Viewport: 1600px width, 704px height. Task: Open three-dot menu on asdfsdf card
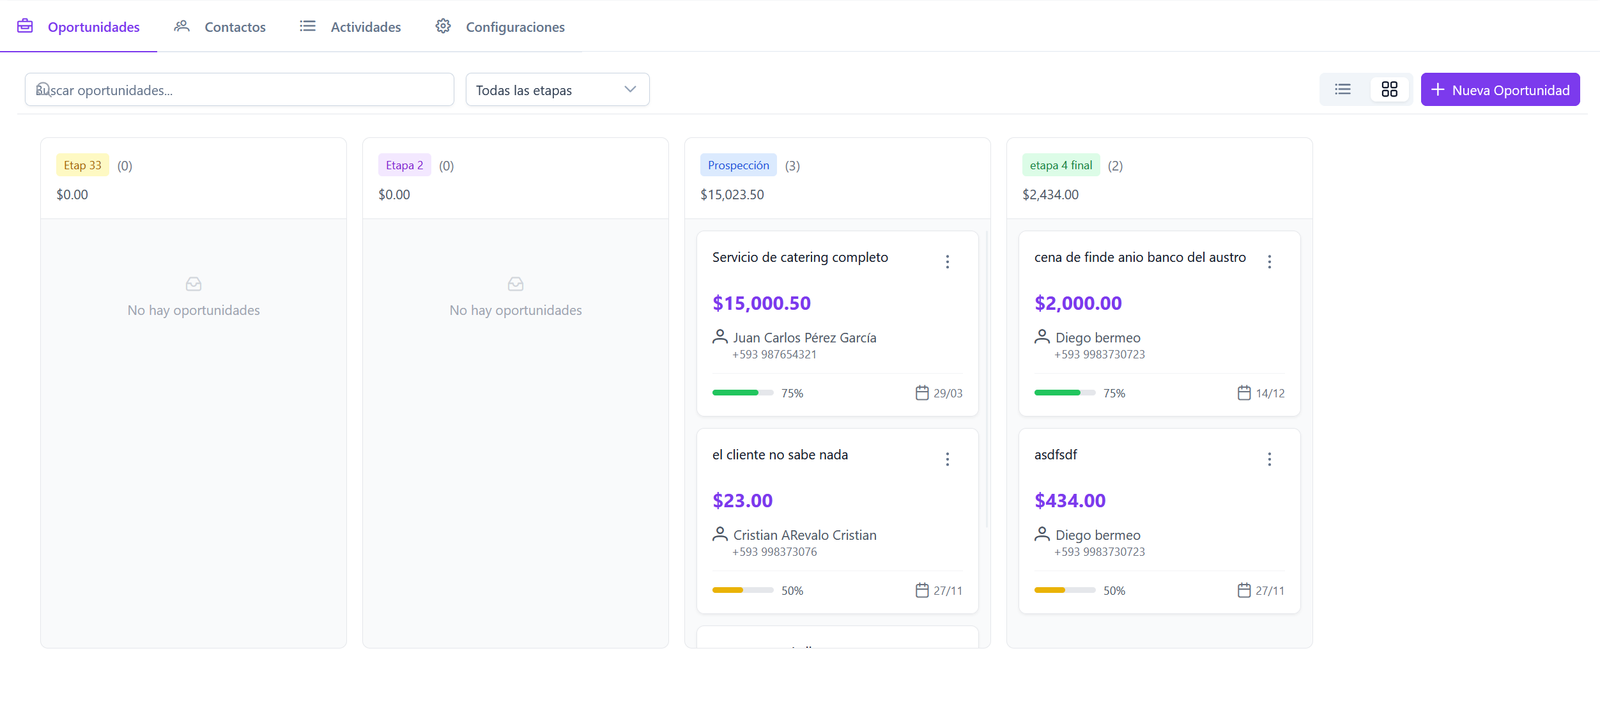coord(1269,459)
